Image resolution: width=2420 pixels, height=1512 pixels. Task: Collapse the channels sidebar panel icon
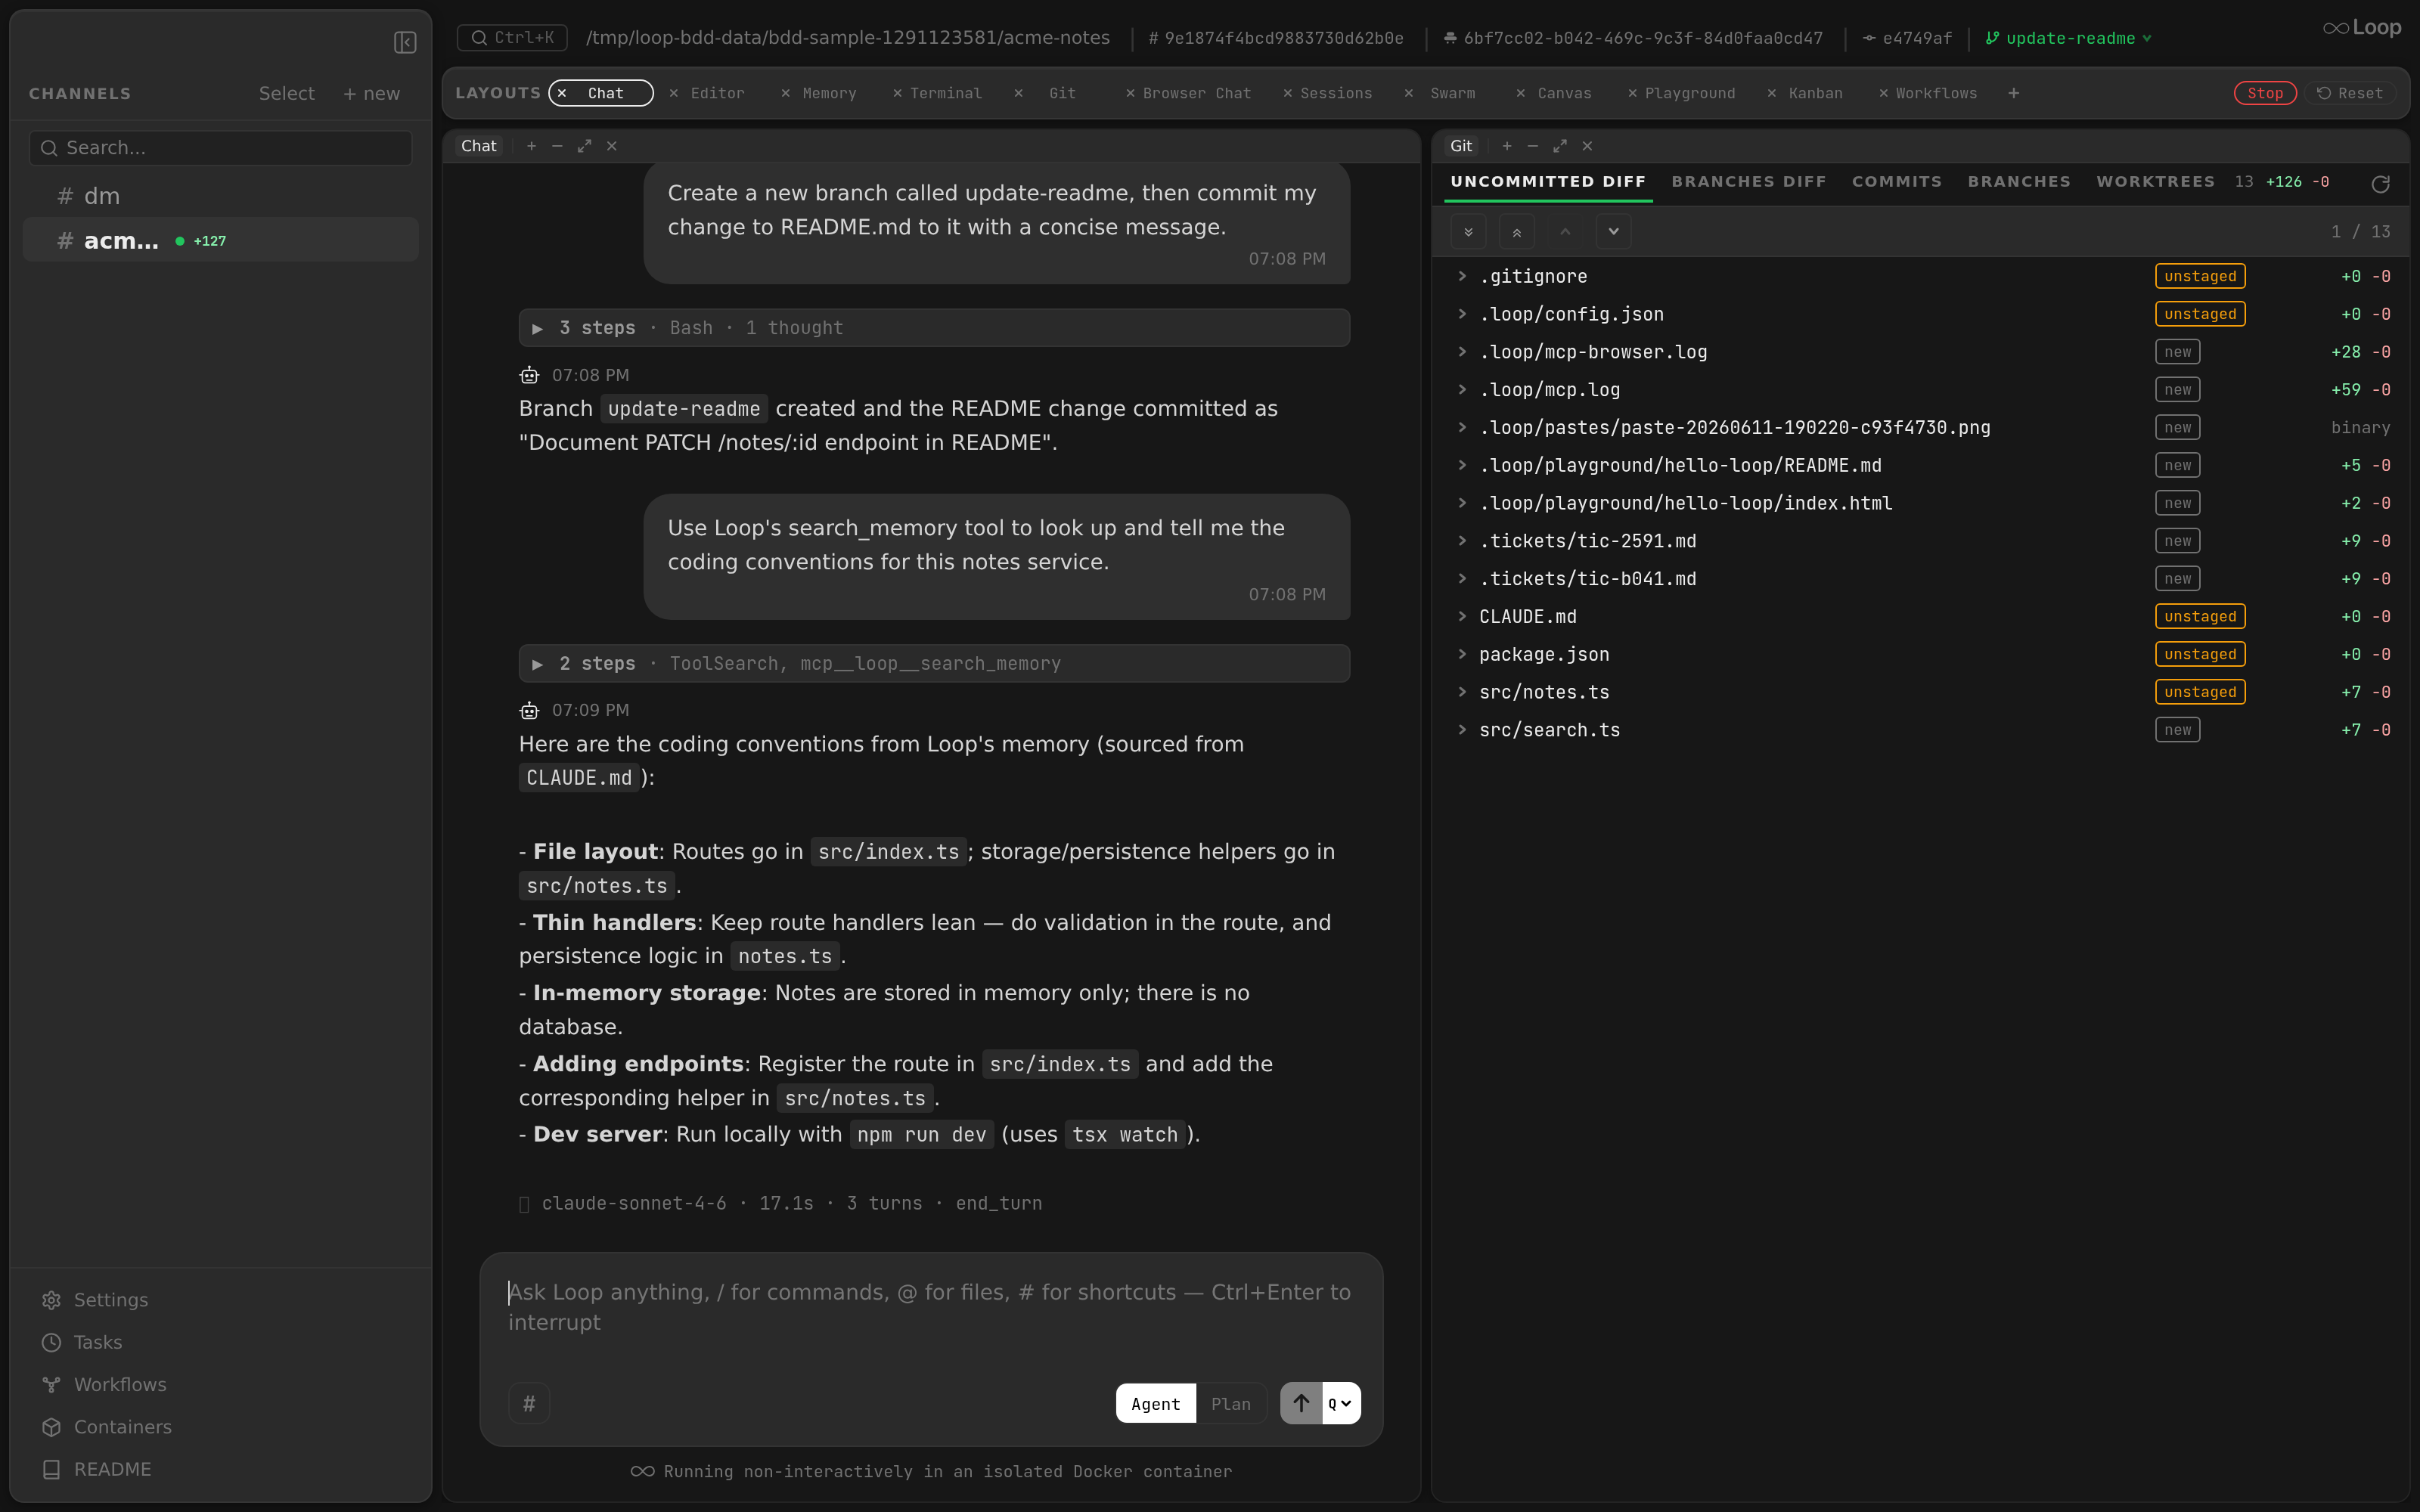click(405, 42)
